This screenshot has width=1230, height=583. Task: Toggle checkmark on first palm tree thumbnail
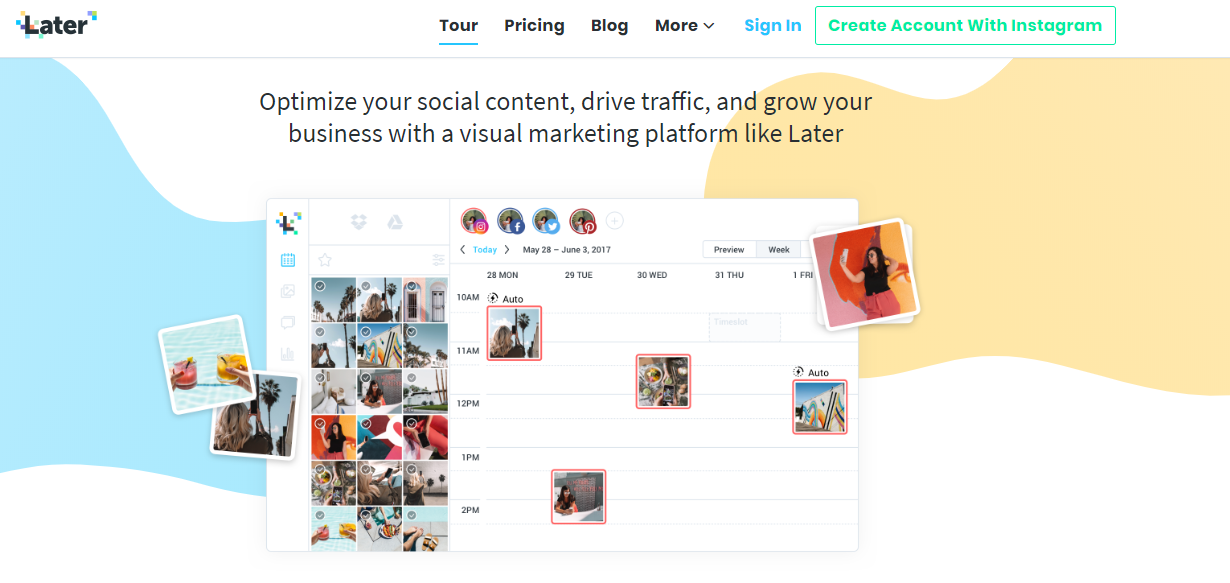(320, 286)
